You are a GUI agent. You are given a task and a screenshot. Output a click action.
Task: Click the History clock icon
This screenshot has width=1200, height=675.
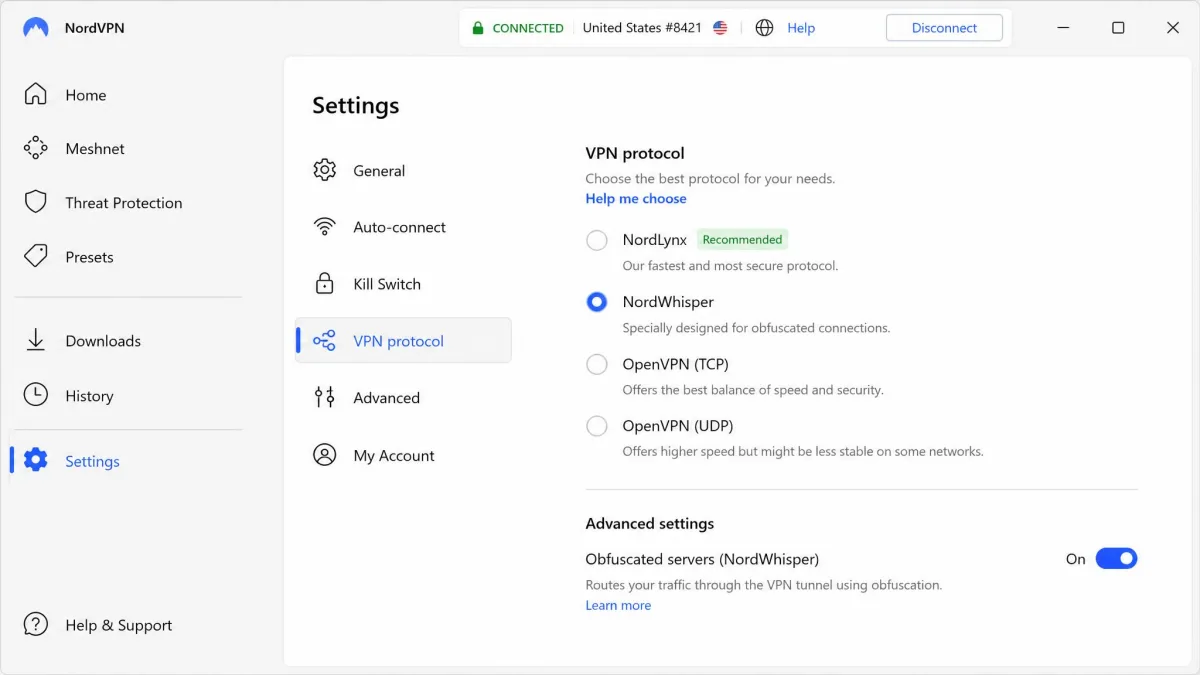36,395
